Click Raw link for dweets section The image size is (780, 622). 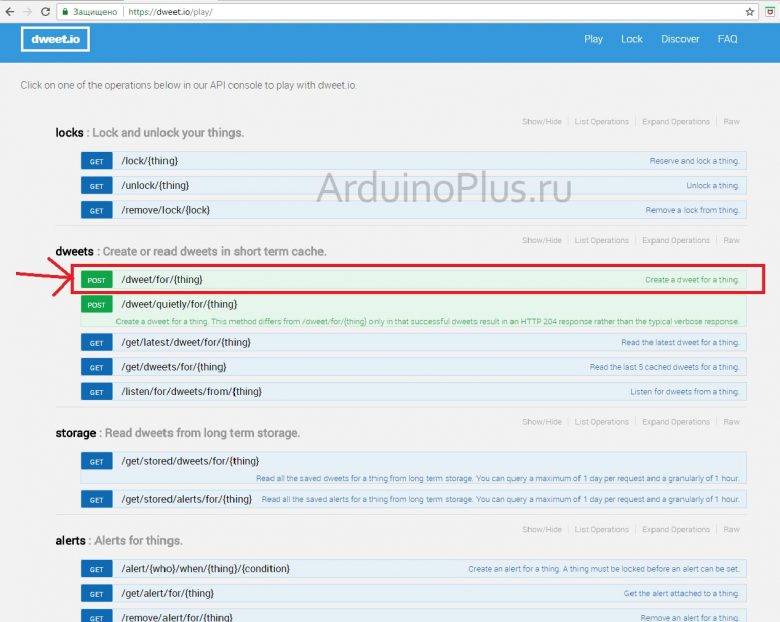click(x=731, y=240)
